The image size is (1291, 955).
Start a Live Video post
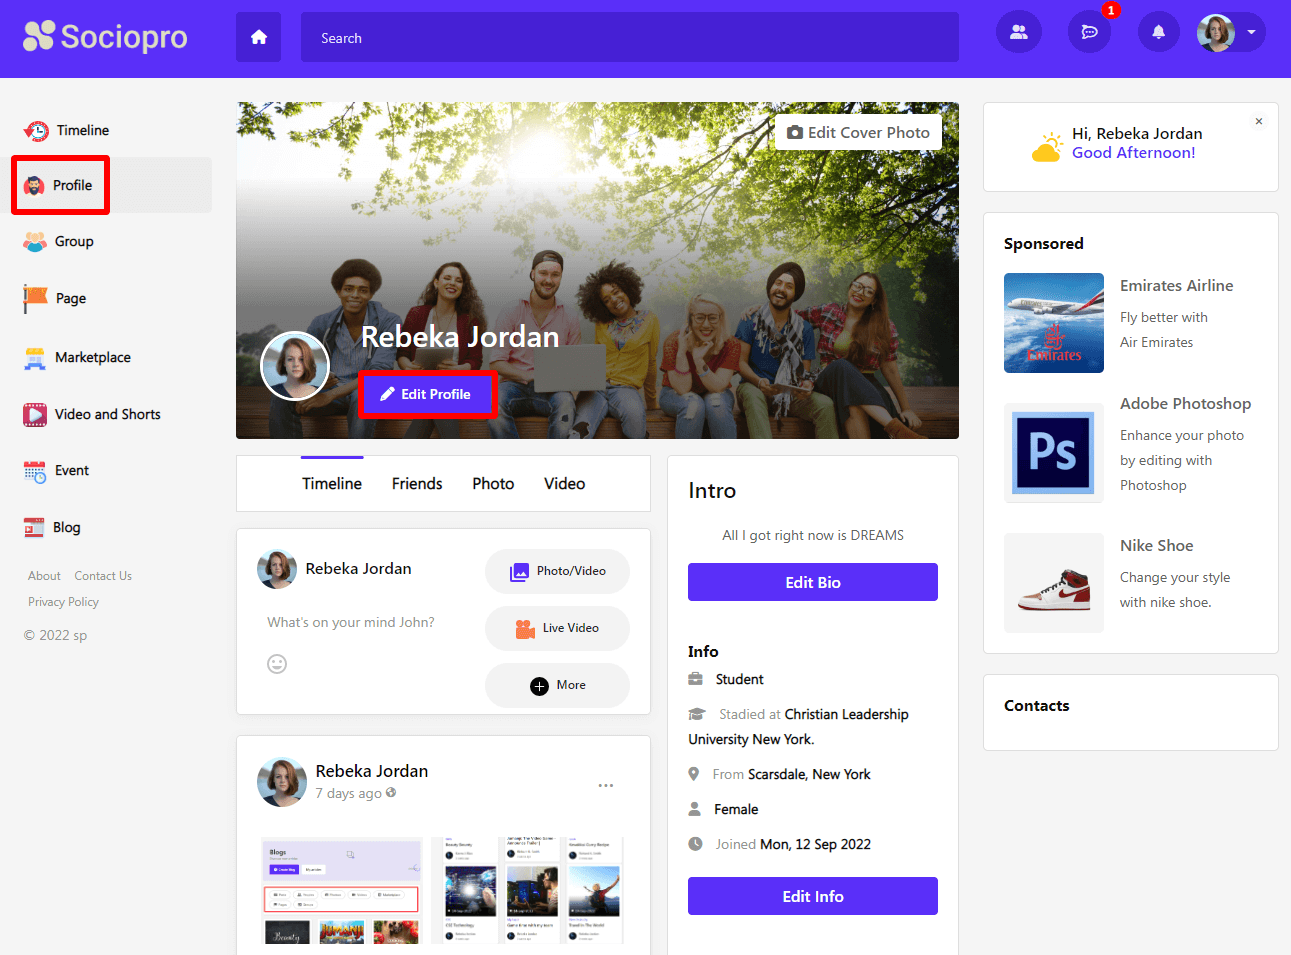coord(557,628)
